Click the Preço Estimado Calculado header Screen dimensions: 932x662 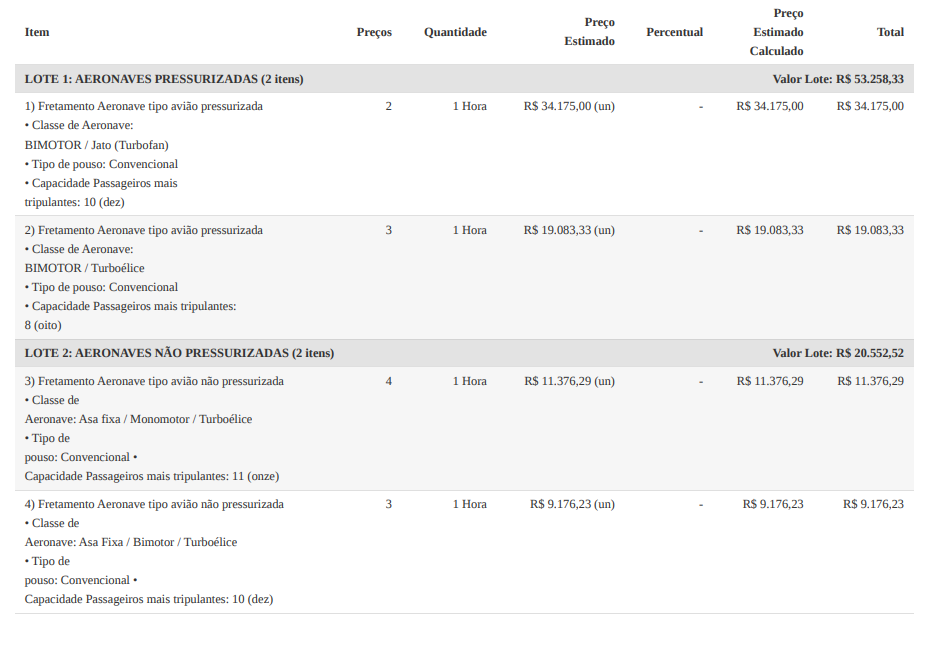(776, 32)
